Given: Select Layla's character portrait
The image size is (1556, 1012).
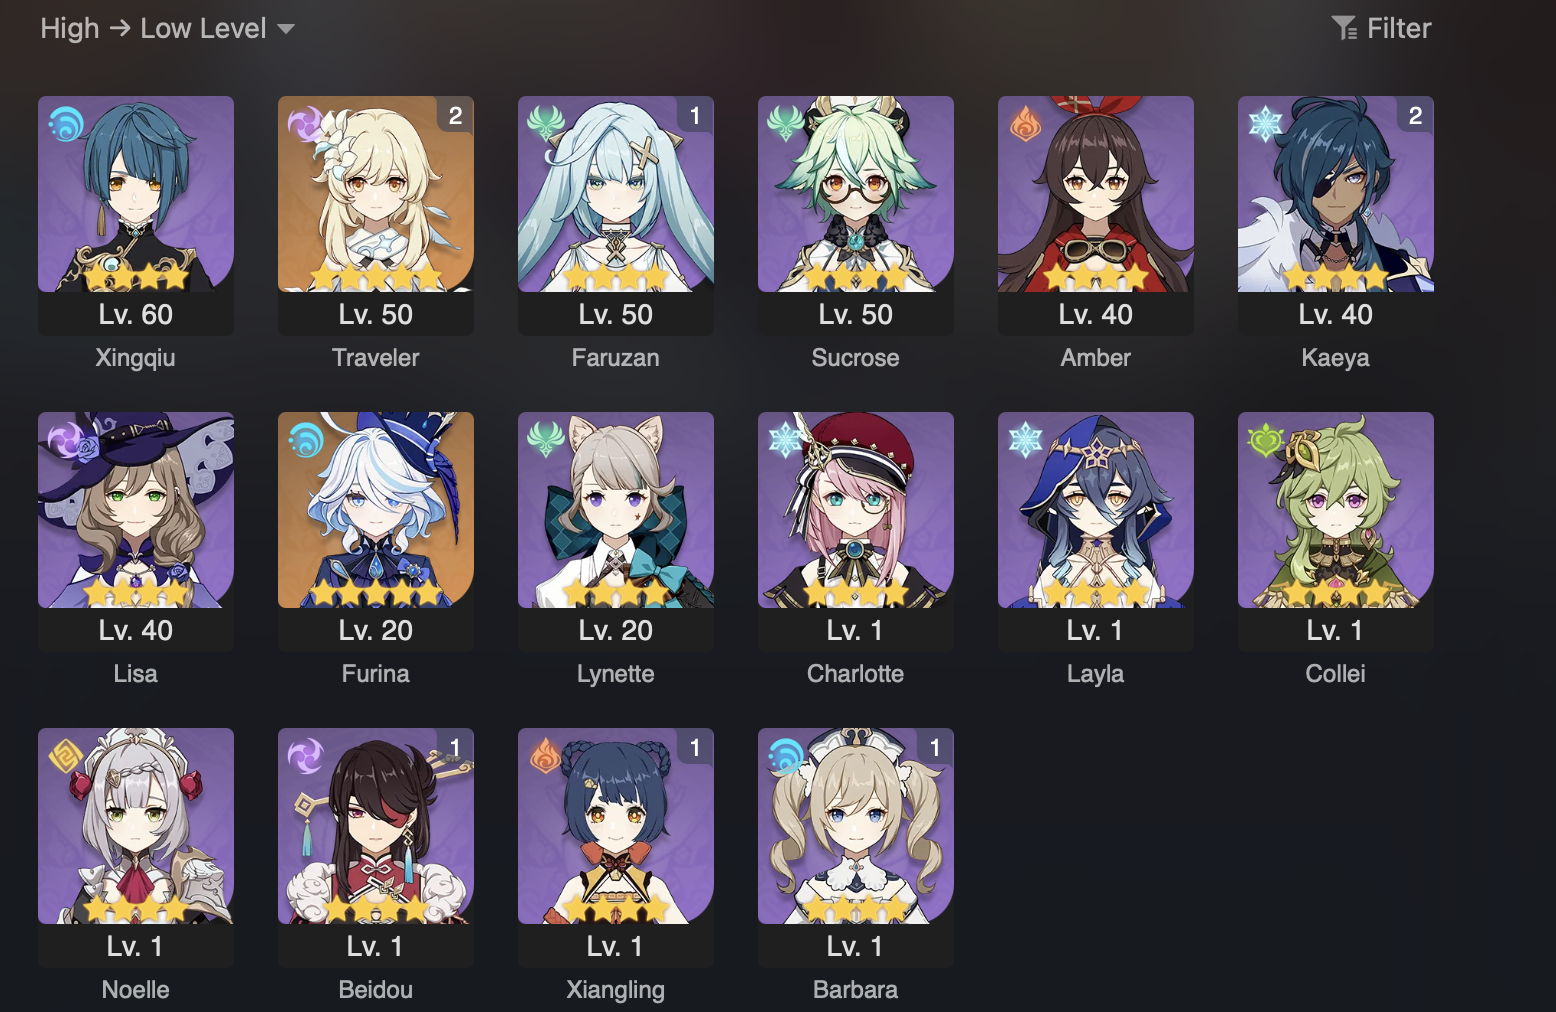Looking at the screenshot, I should 1096,510.
